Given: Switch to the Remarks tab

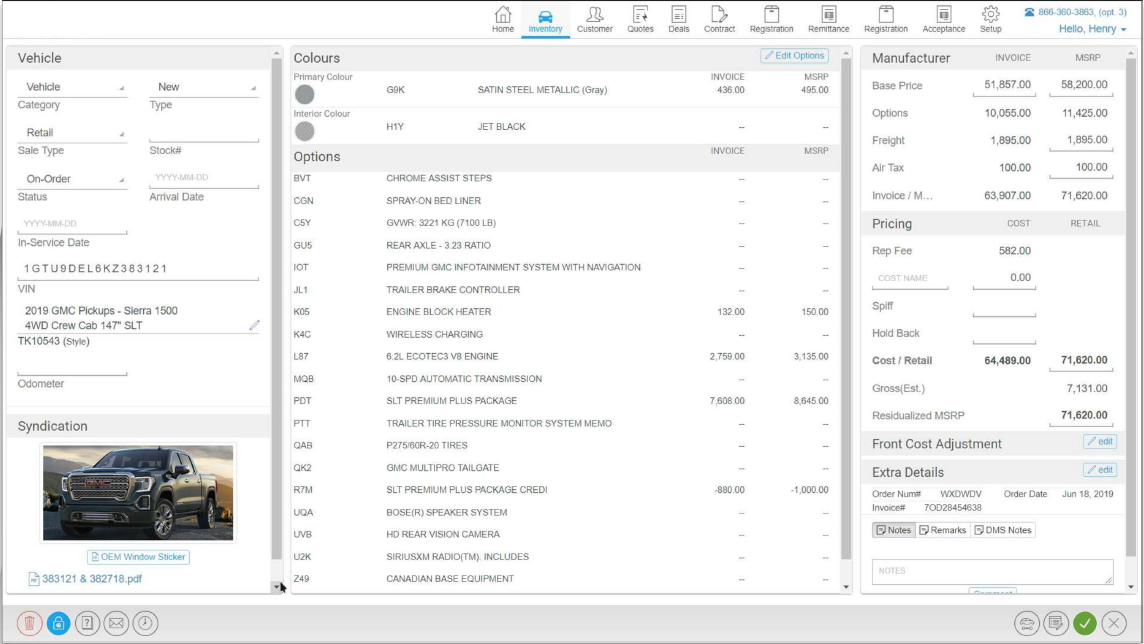Looking at the screenshot, I should (943, 530).
